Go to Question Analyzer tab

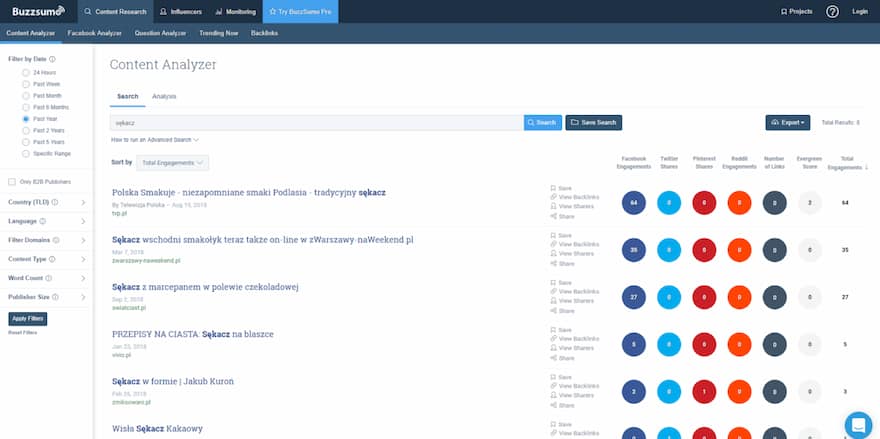point(160,33)
